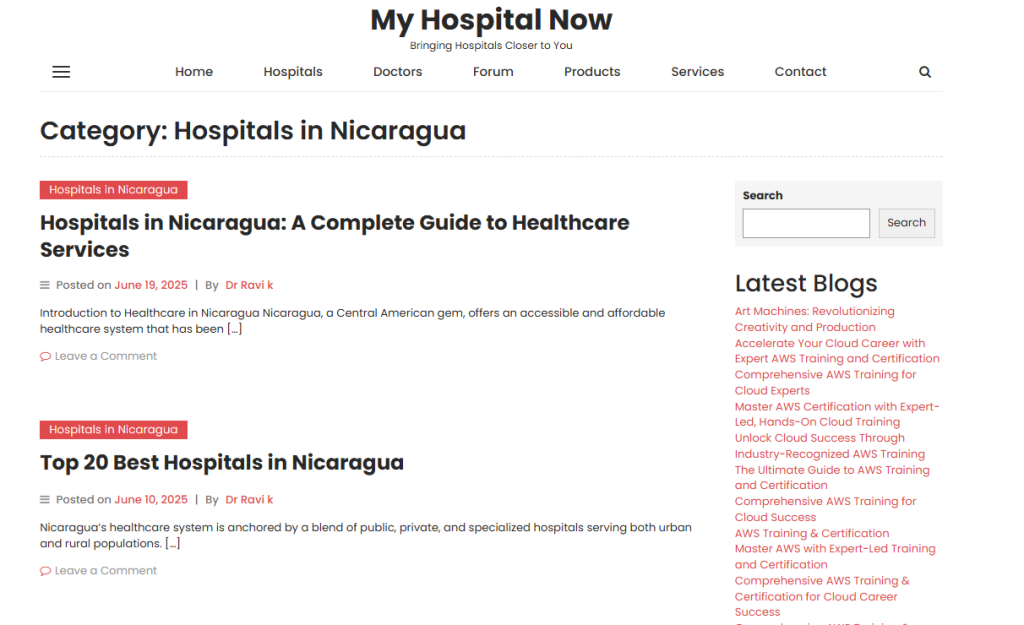Viewport: 1024px width, 625px height.
Task: Click Contact in the top navigation
Action: (x=800, y=72)
